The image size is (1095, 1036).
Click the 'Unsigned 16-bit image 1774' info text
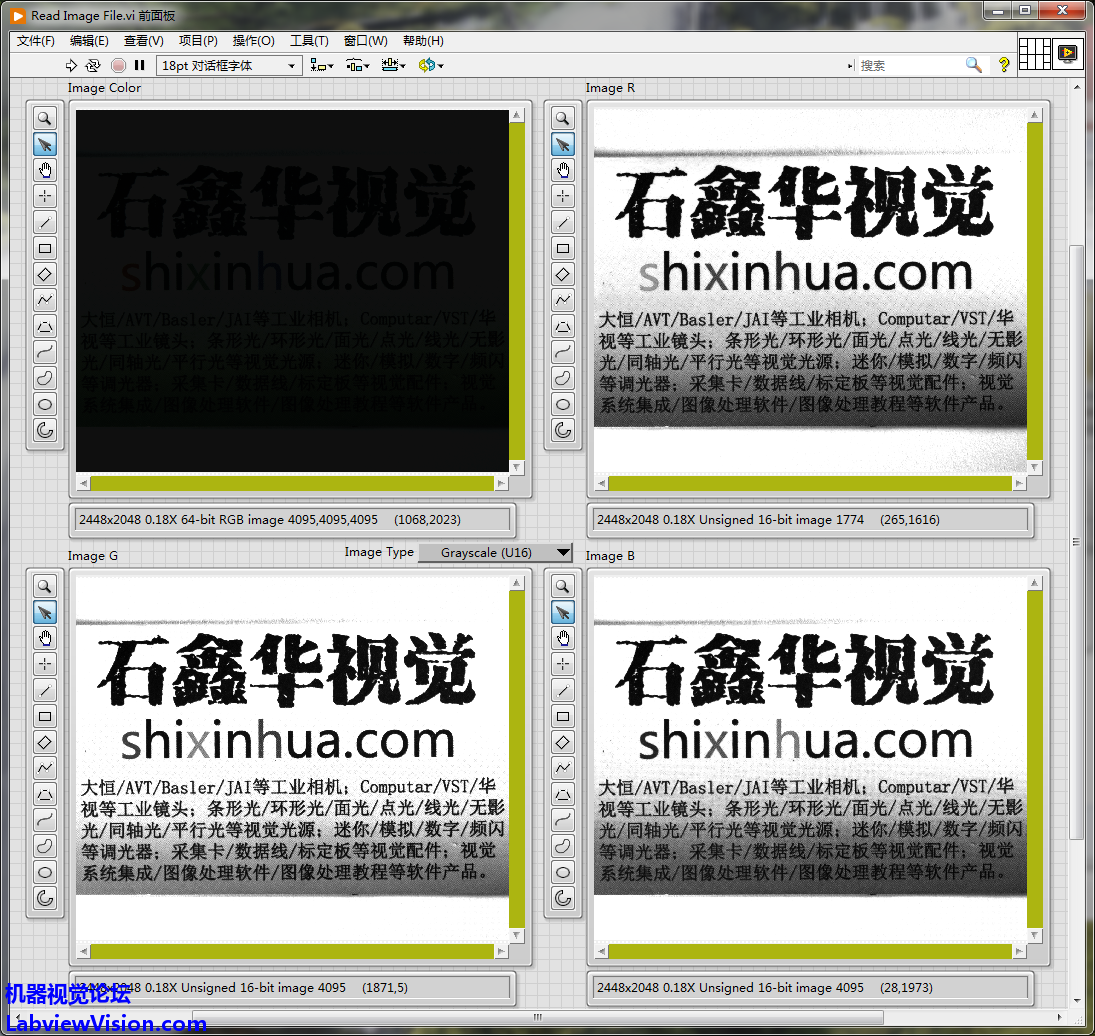(x=781, y=520)
